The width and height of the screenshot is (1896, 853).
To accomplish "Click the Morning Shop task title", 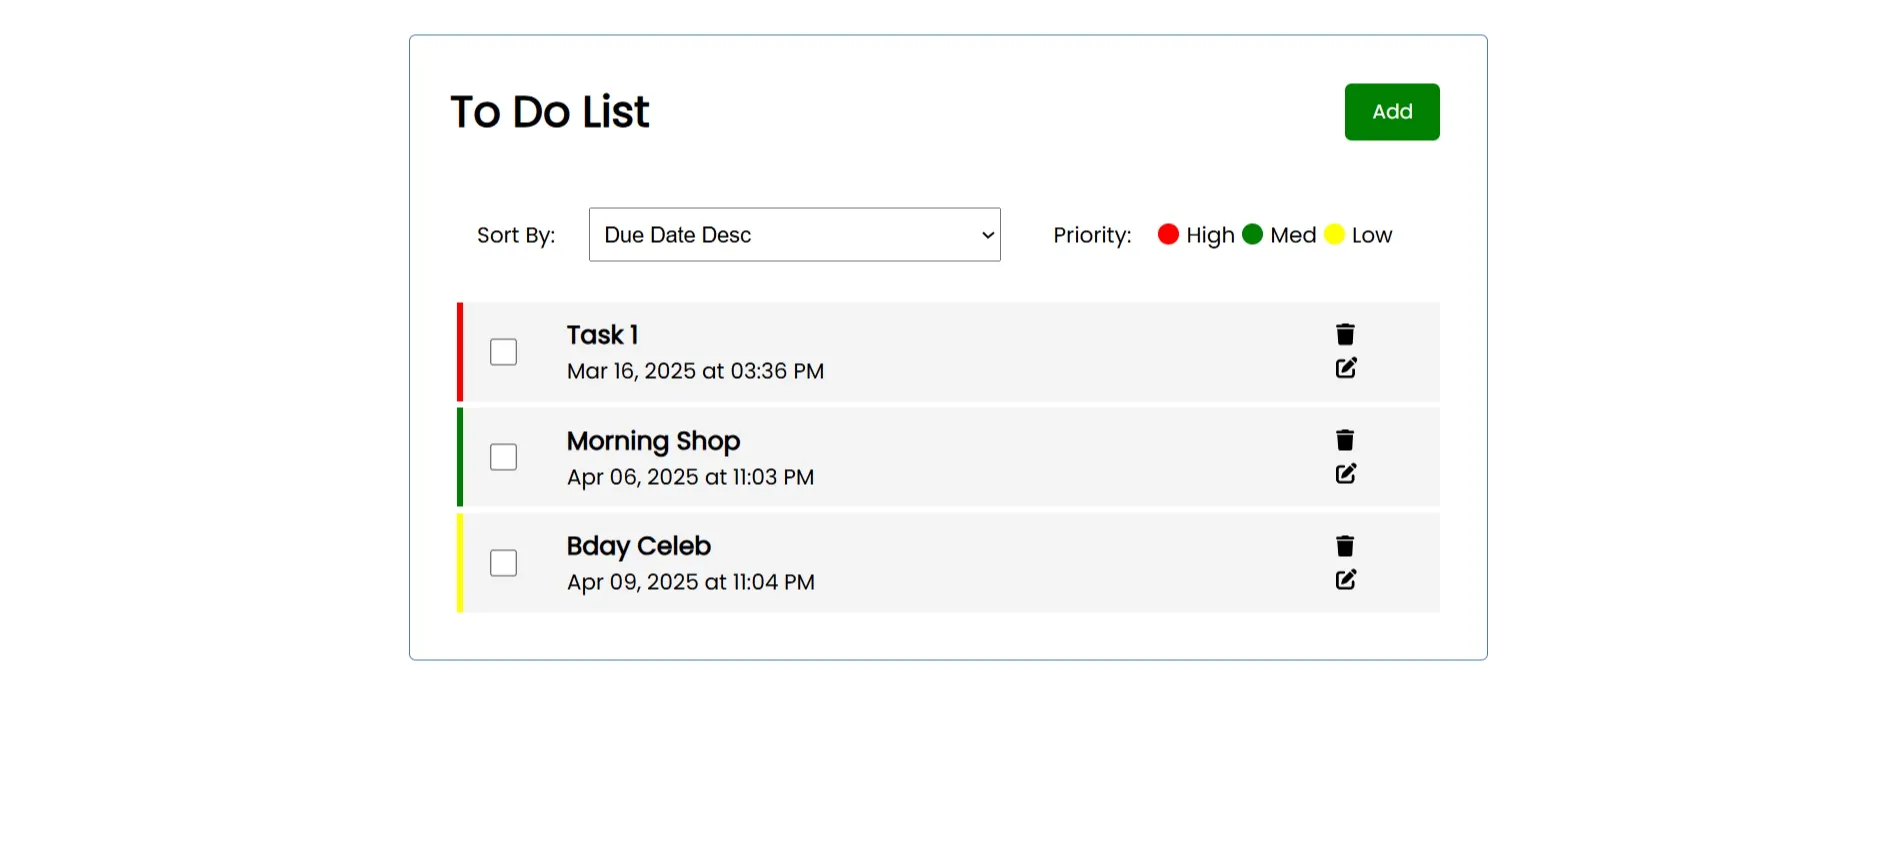I will click(x=653, y=441).
